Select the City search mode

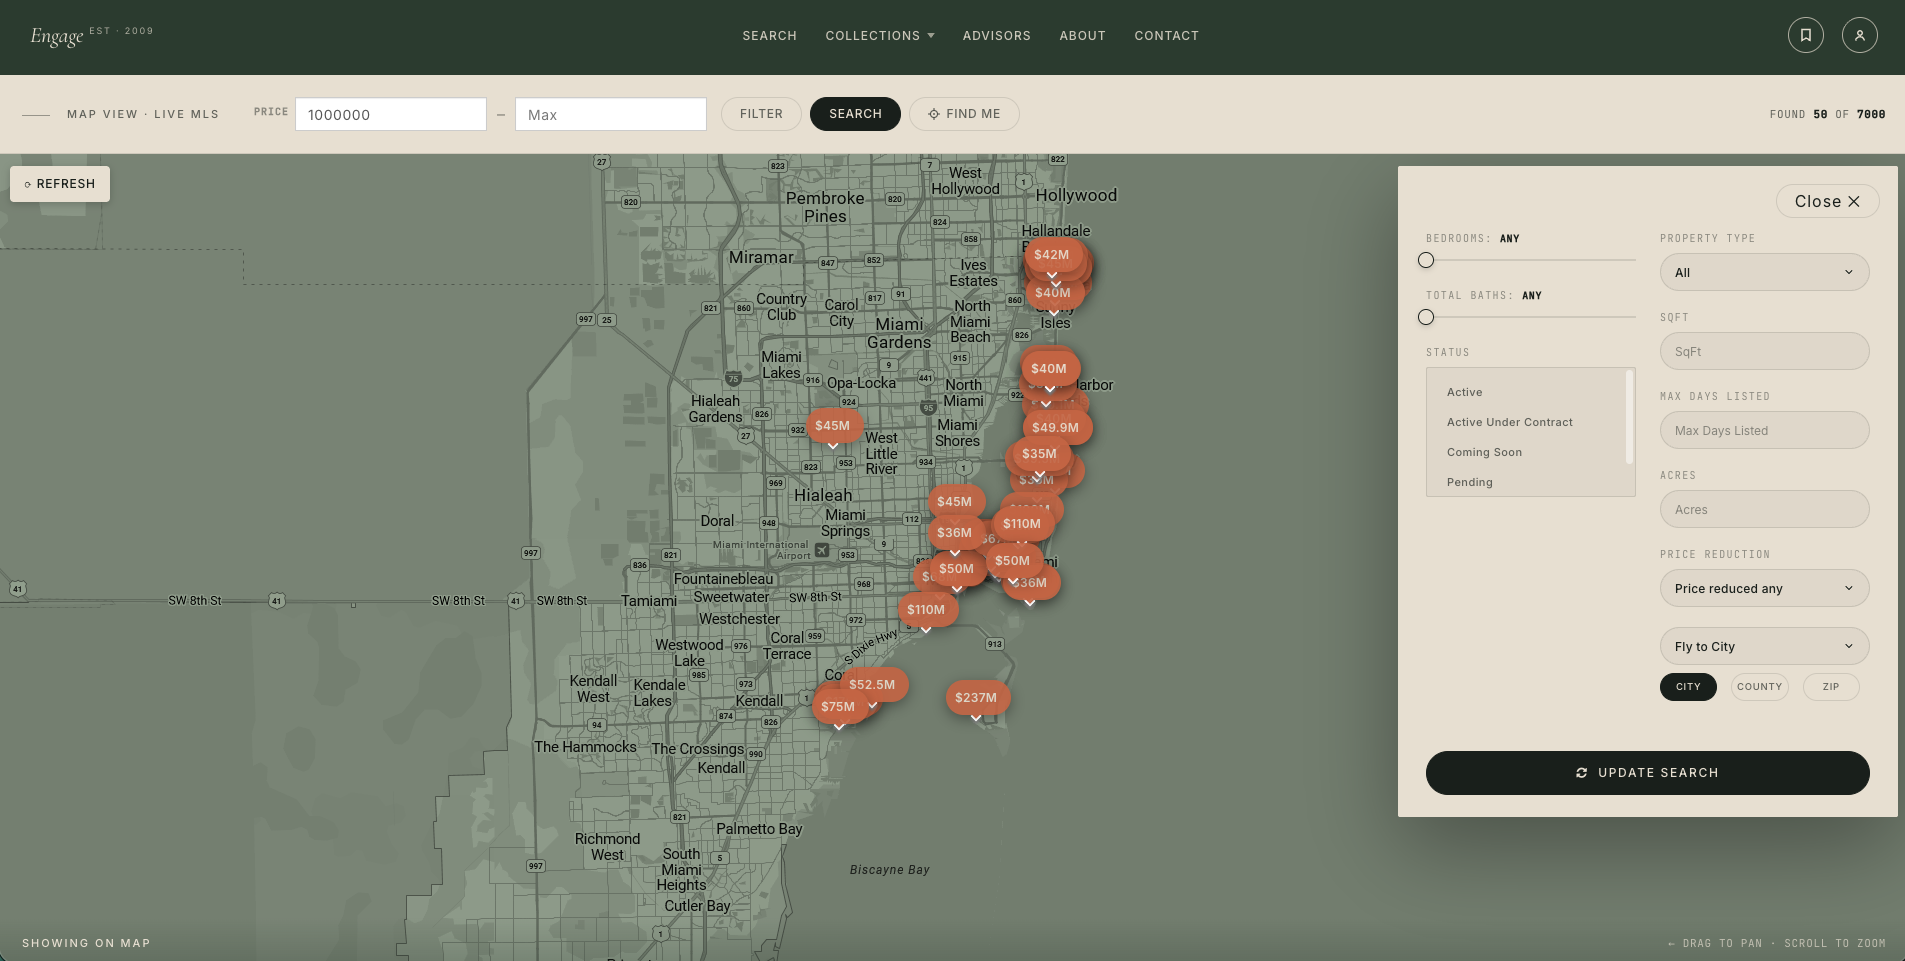tap(1688, 687)
